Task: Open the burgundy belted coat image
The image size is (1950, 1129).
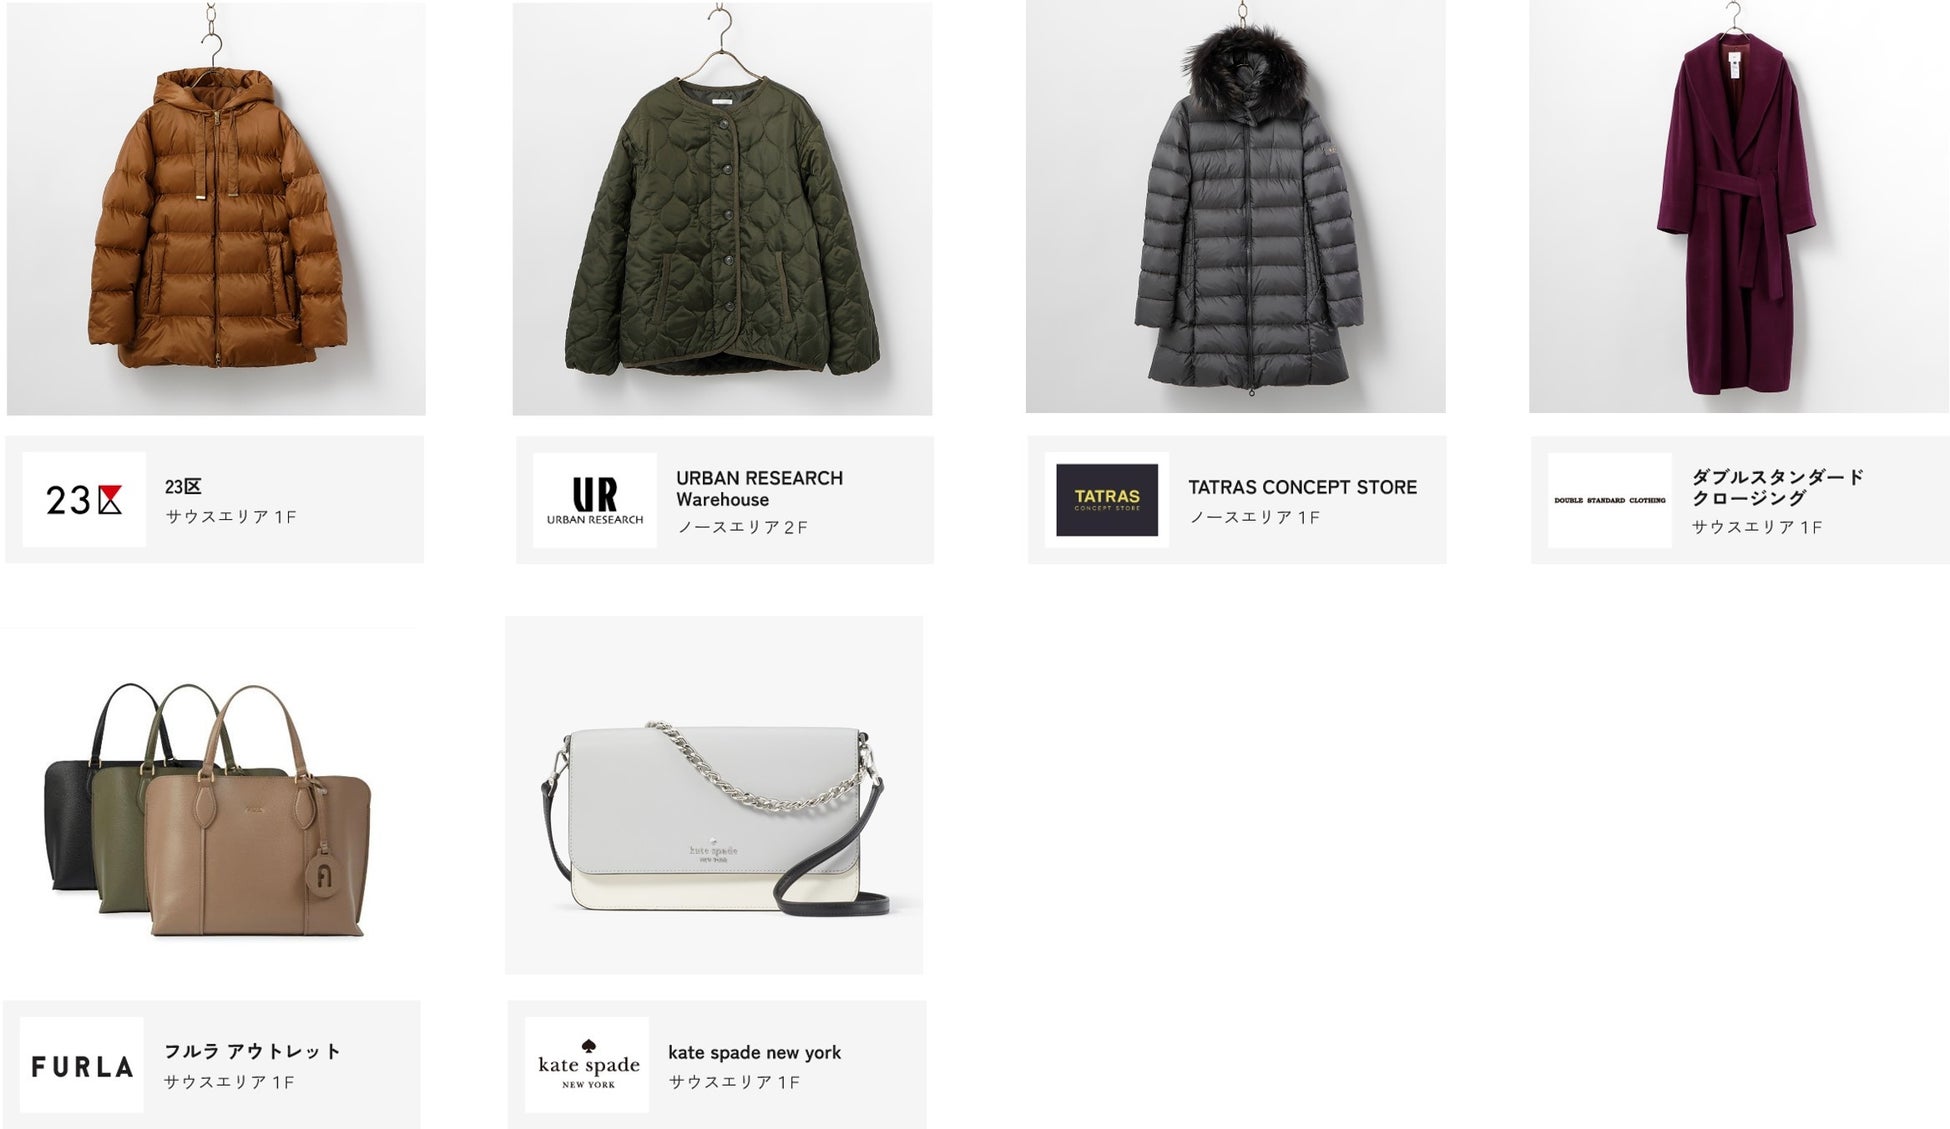Action: [x=1739, y=206]
